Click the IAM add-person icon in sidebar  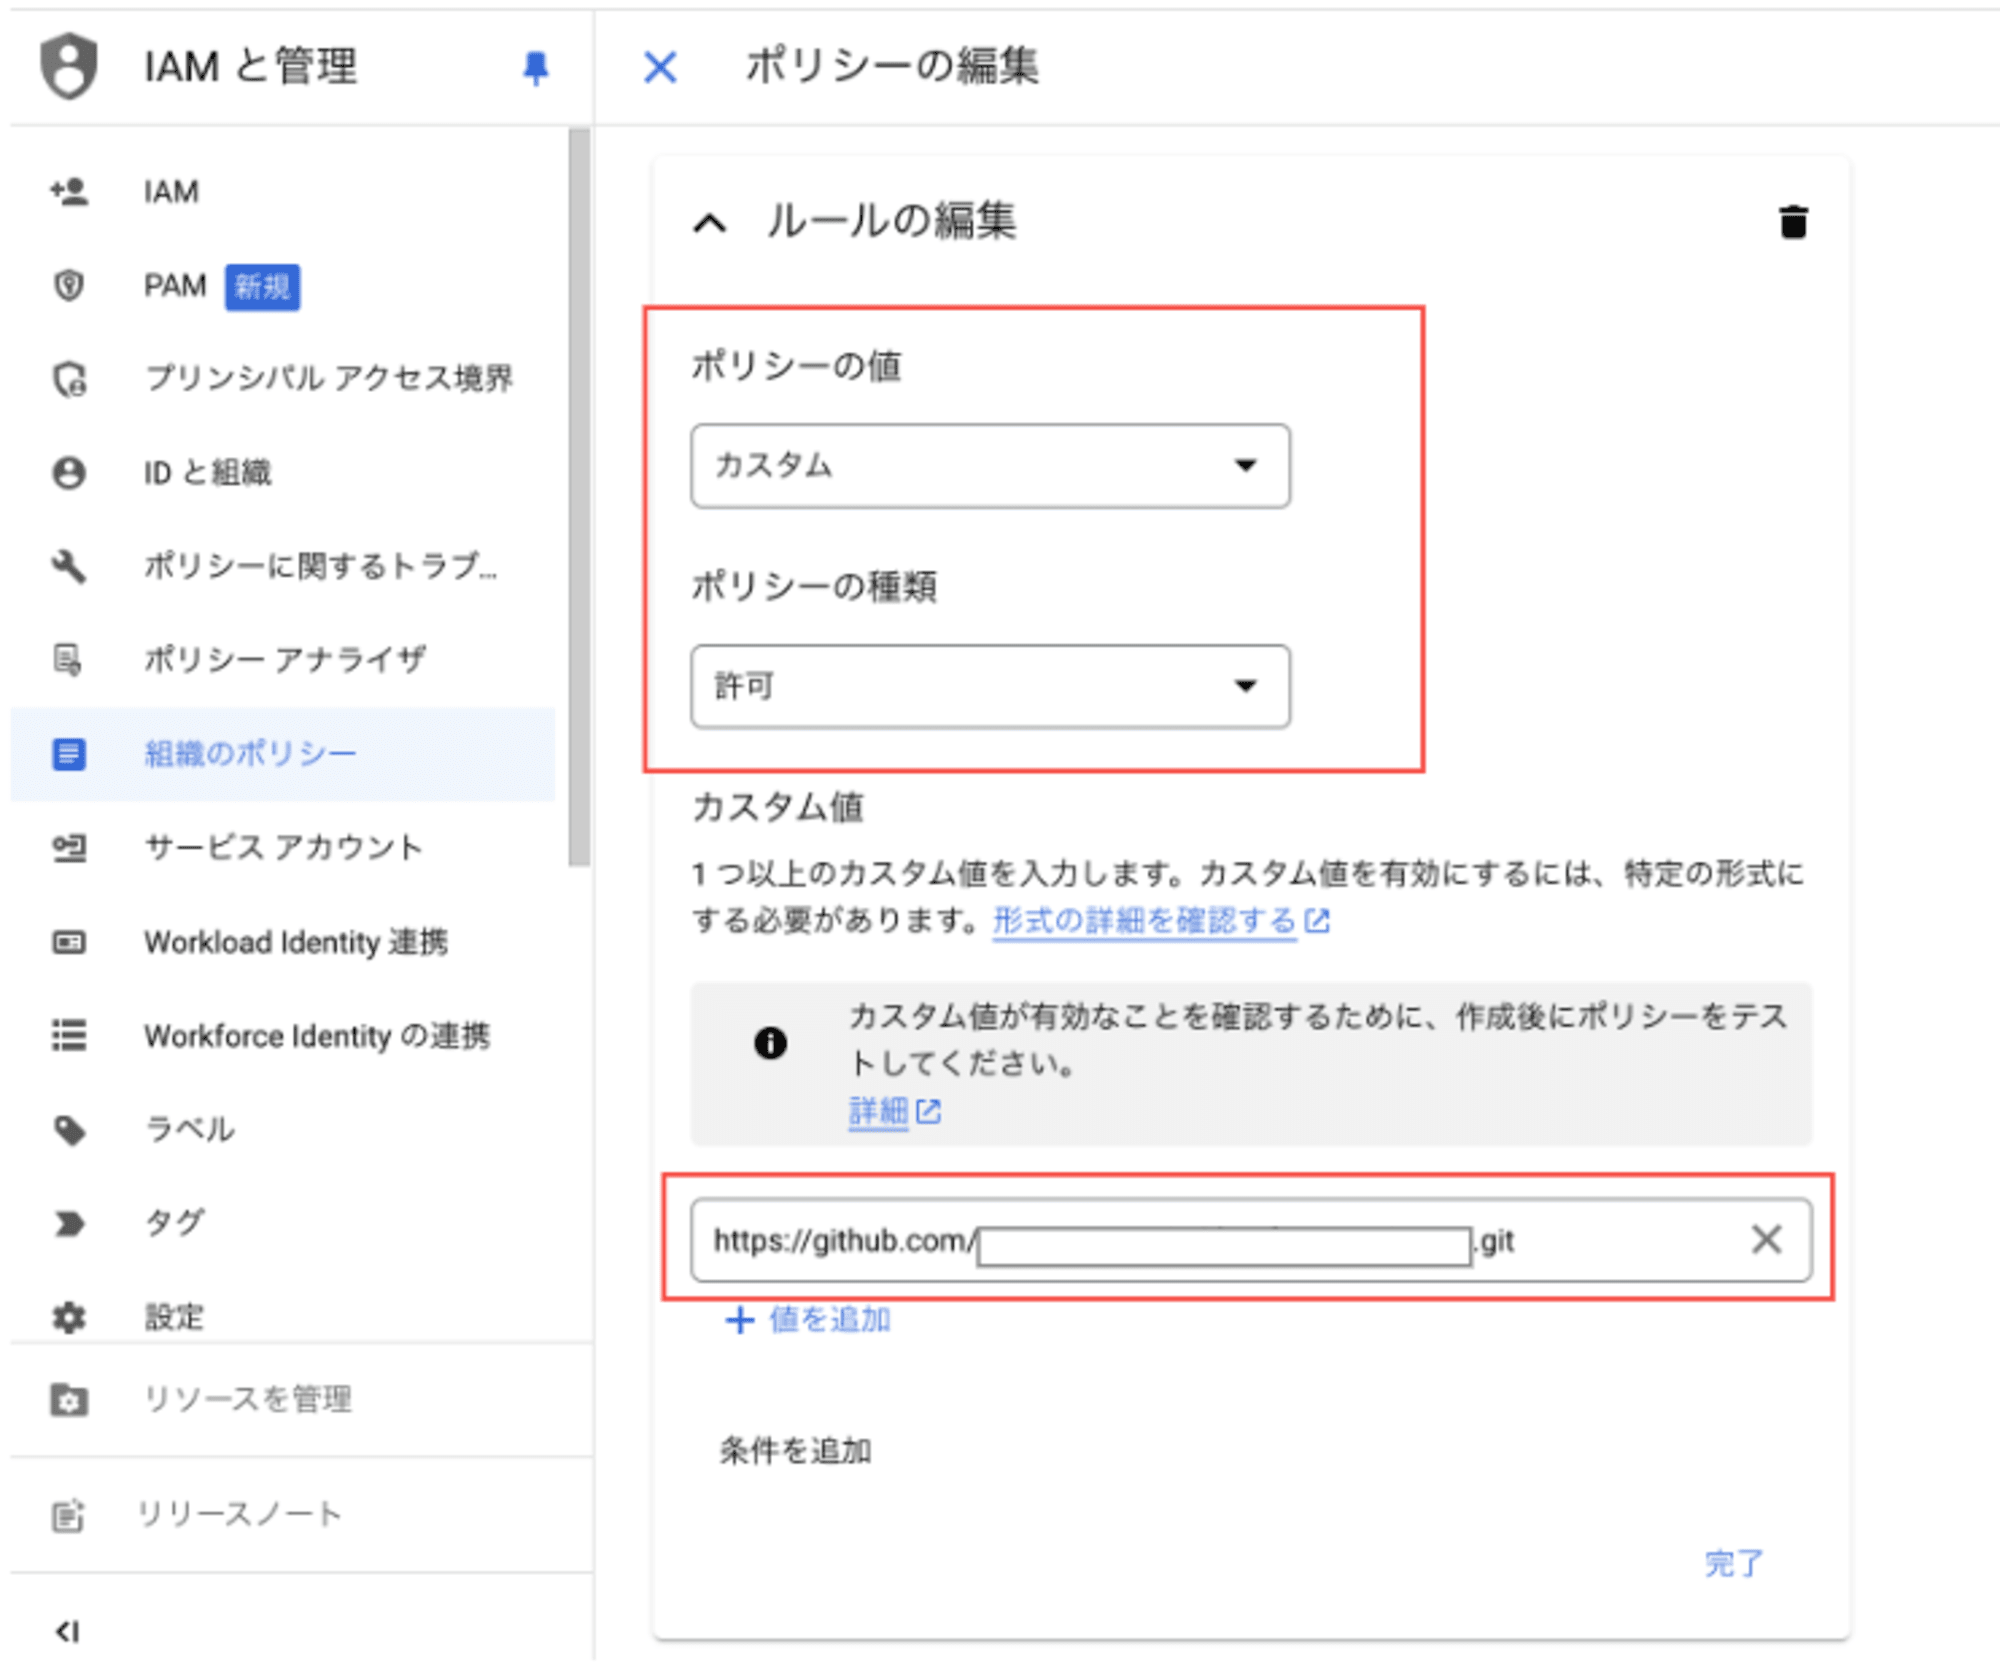[69, 191]
